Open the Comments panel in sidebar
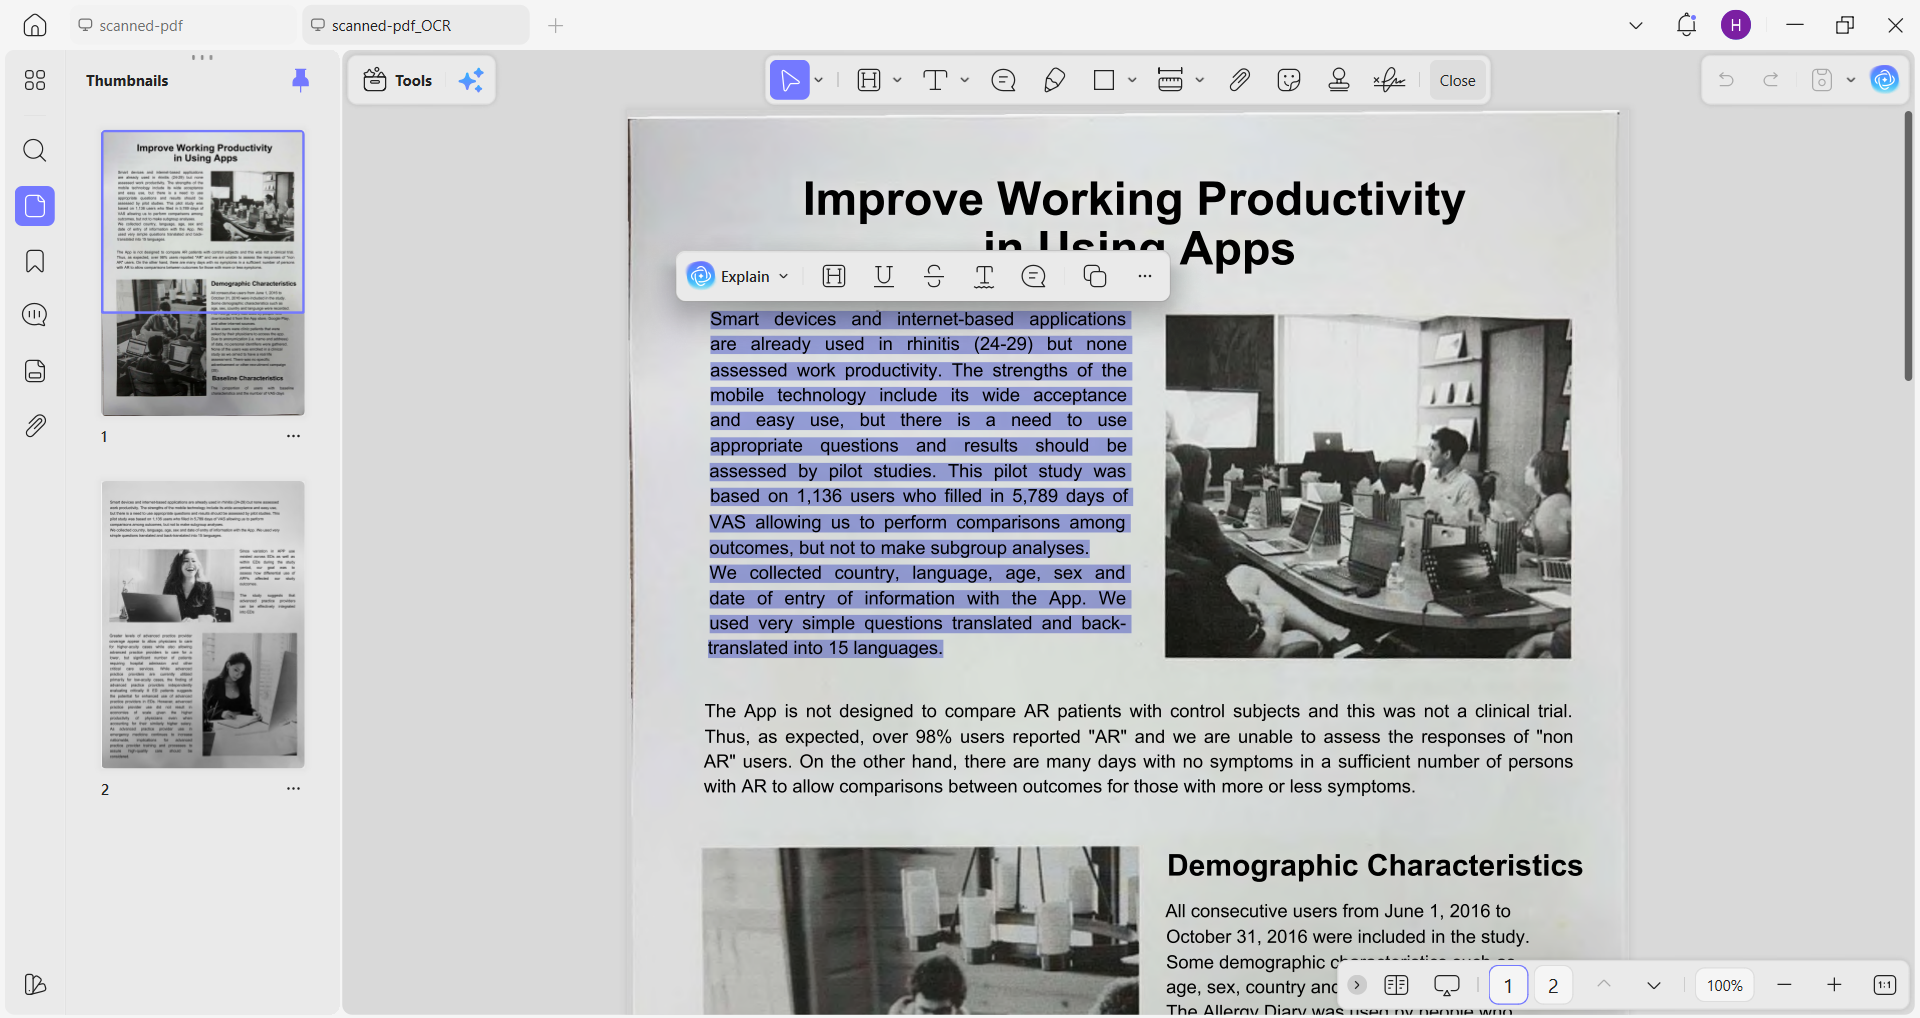 point(35,315)
